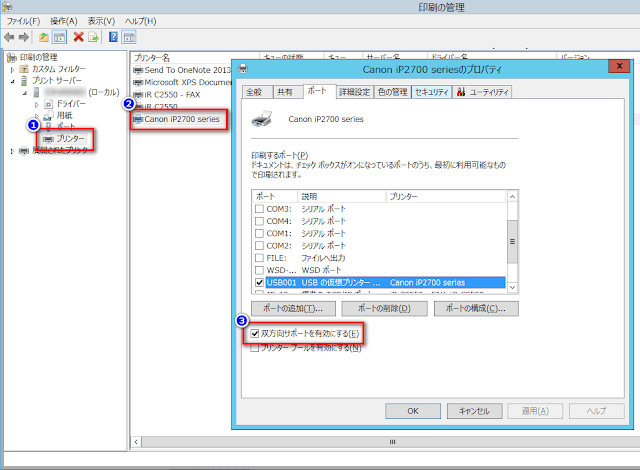
Task: Click the port list vertical scrollbar thumb
Action: pos(512,242)
